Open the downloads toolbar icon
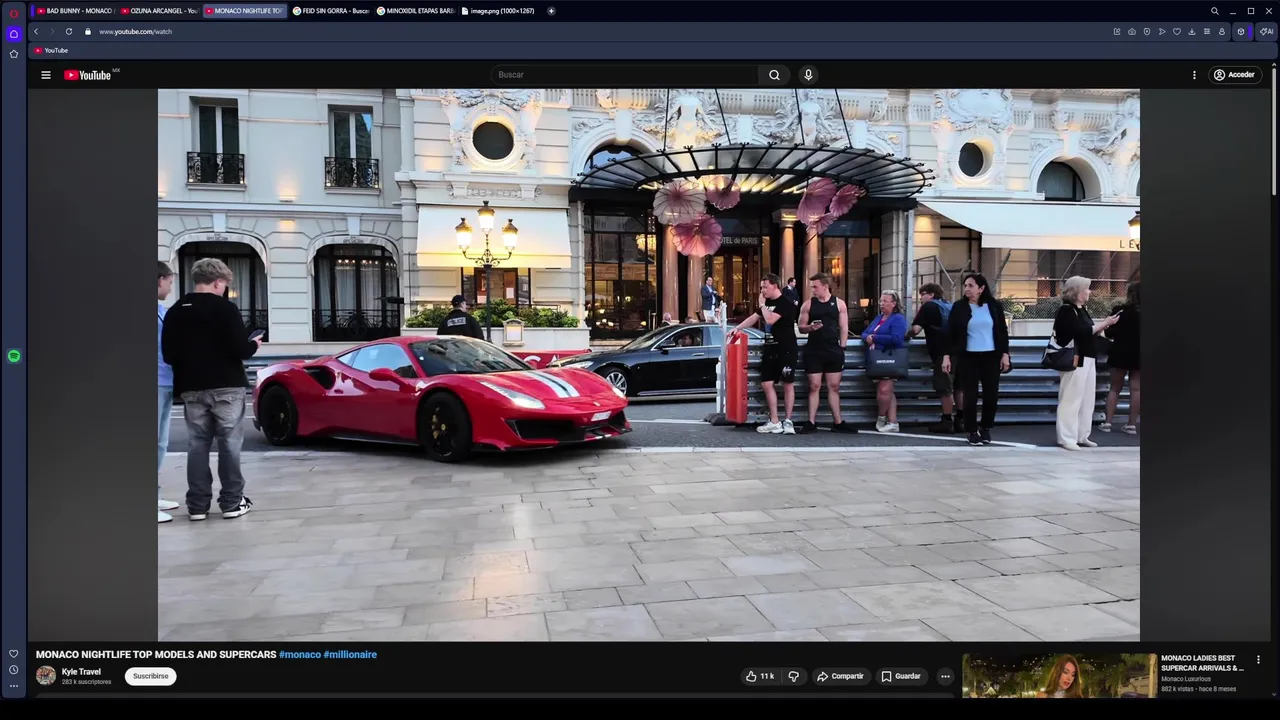The height and width of the screenshot is (720, 1280). 1192,32
